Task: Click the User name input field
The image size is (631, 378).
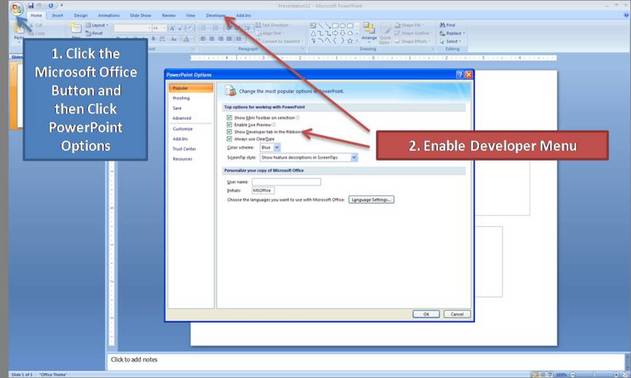Action: click(x=286, y=182)
